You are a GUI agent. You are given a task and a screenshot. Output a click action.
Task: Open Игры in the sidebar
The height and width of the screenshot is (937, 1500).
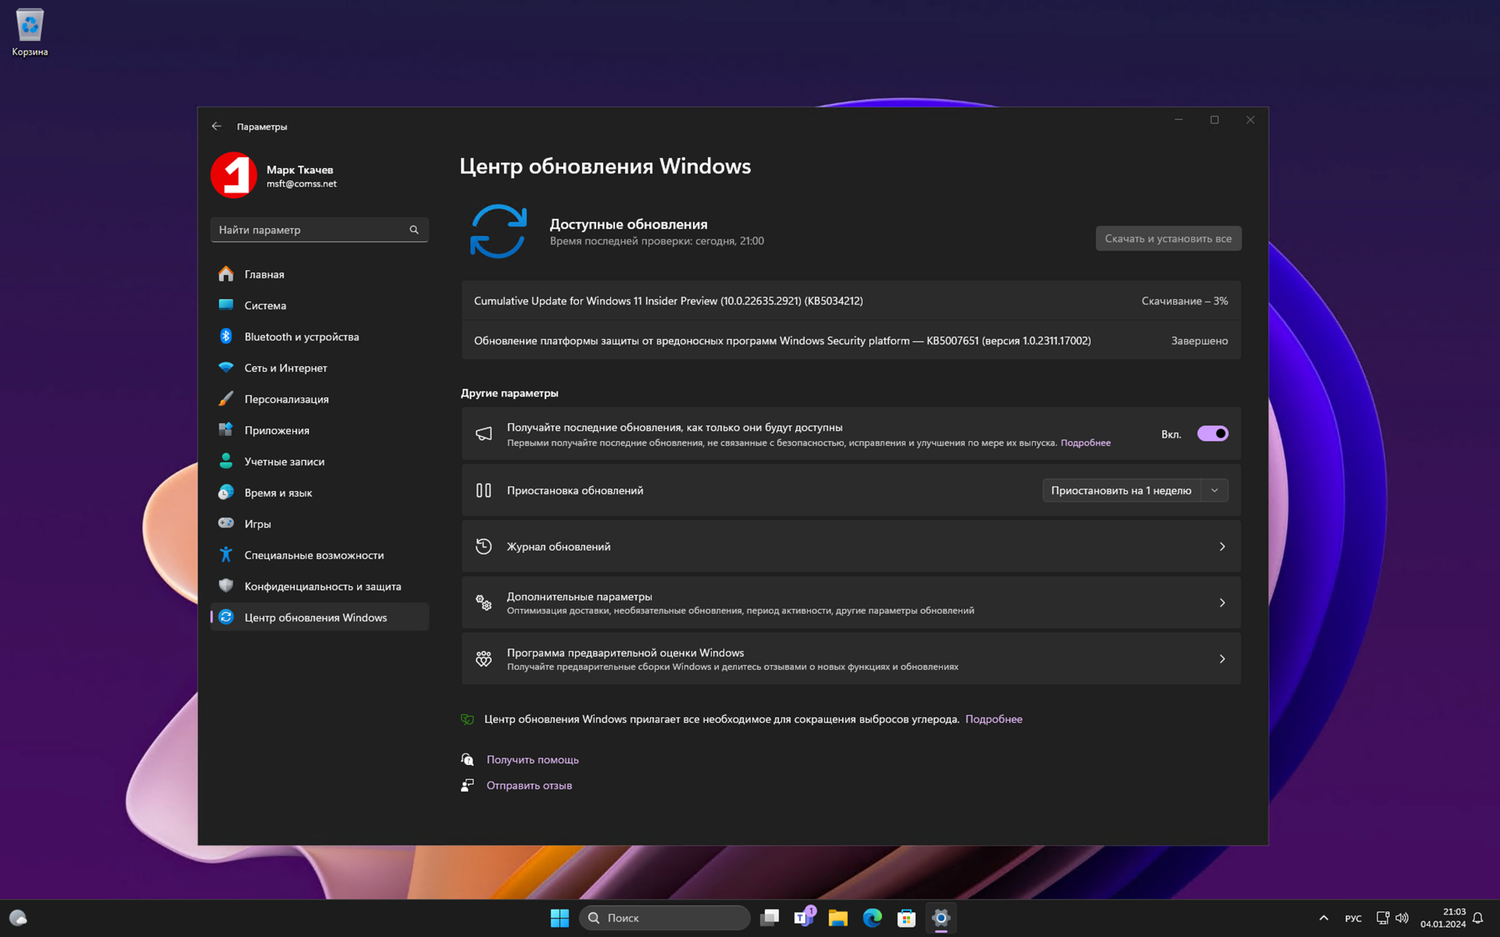[x=320, y=524]
